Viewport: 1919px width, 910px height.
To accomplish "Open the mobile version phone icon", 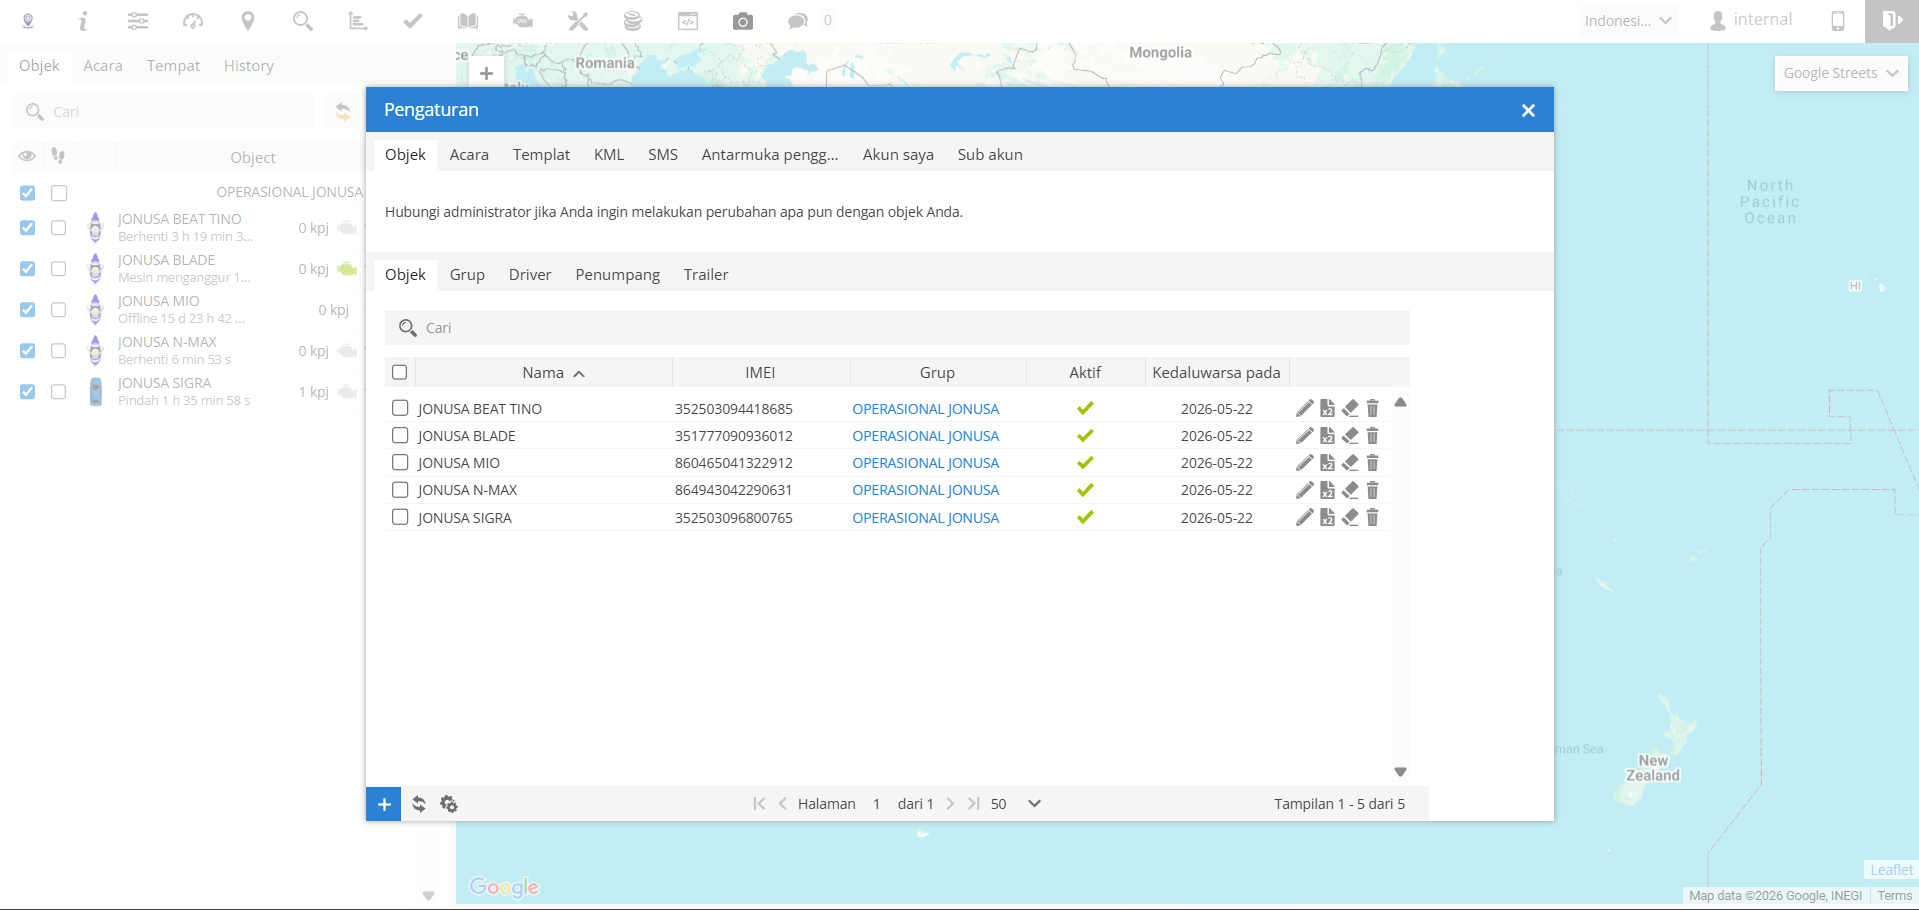I will 1838,21.
